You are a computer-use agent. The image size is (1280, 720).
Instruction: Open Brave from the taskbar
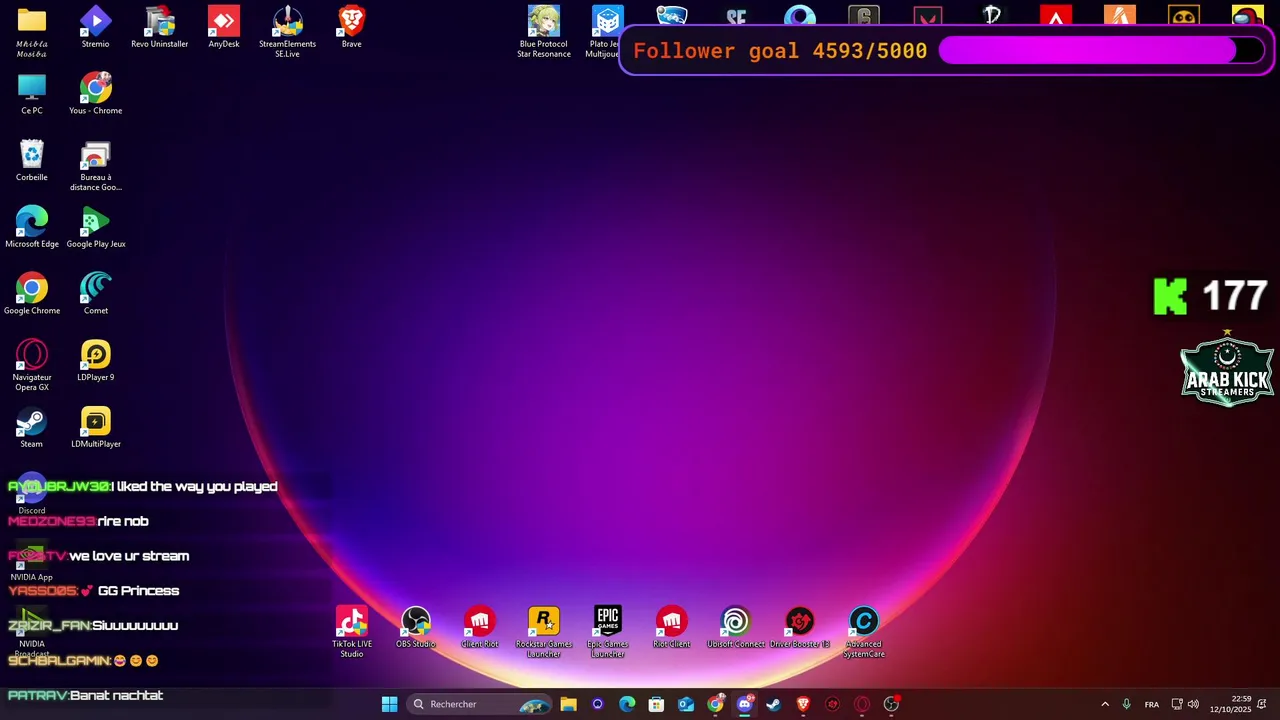[803, 704]
